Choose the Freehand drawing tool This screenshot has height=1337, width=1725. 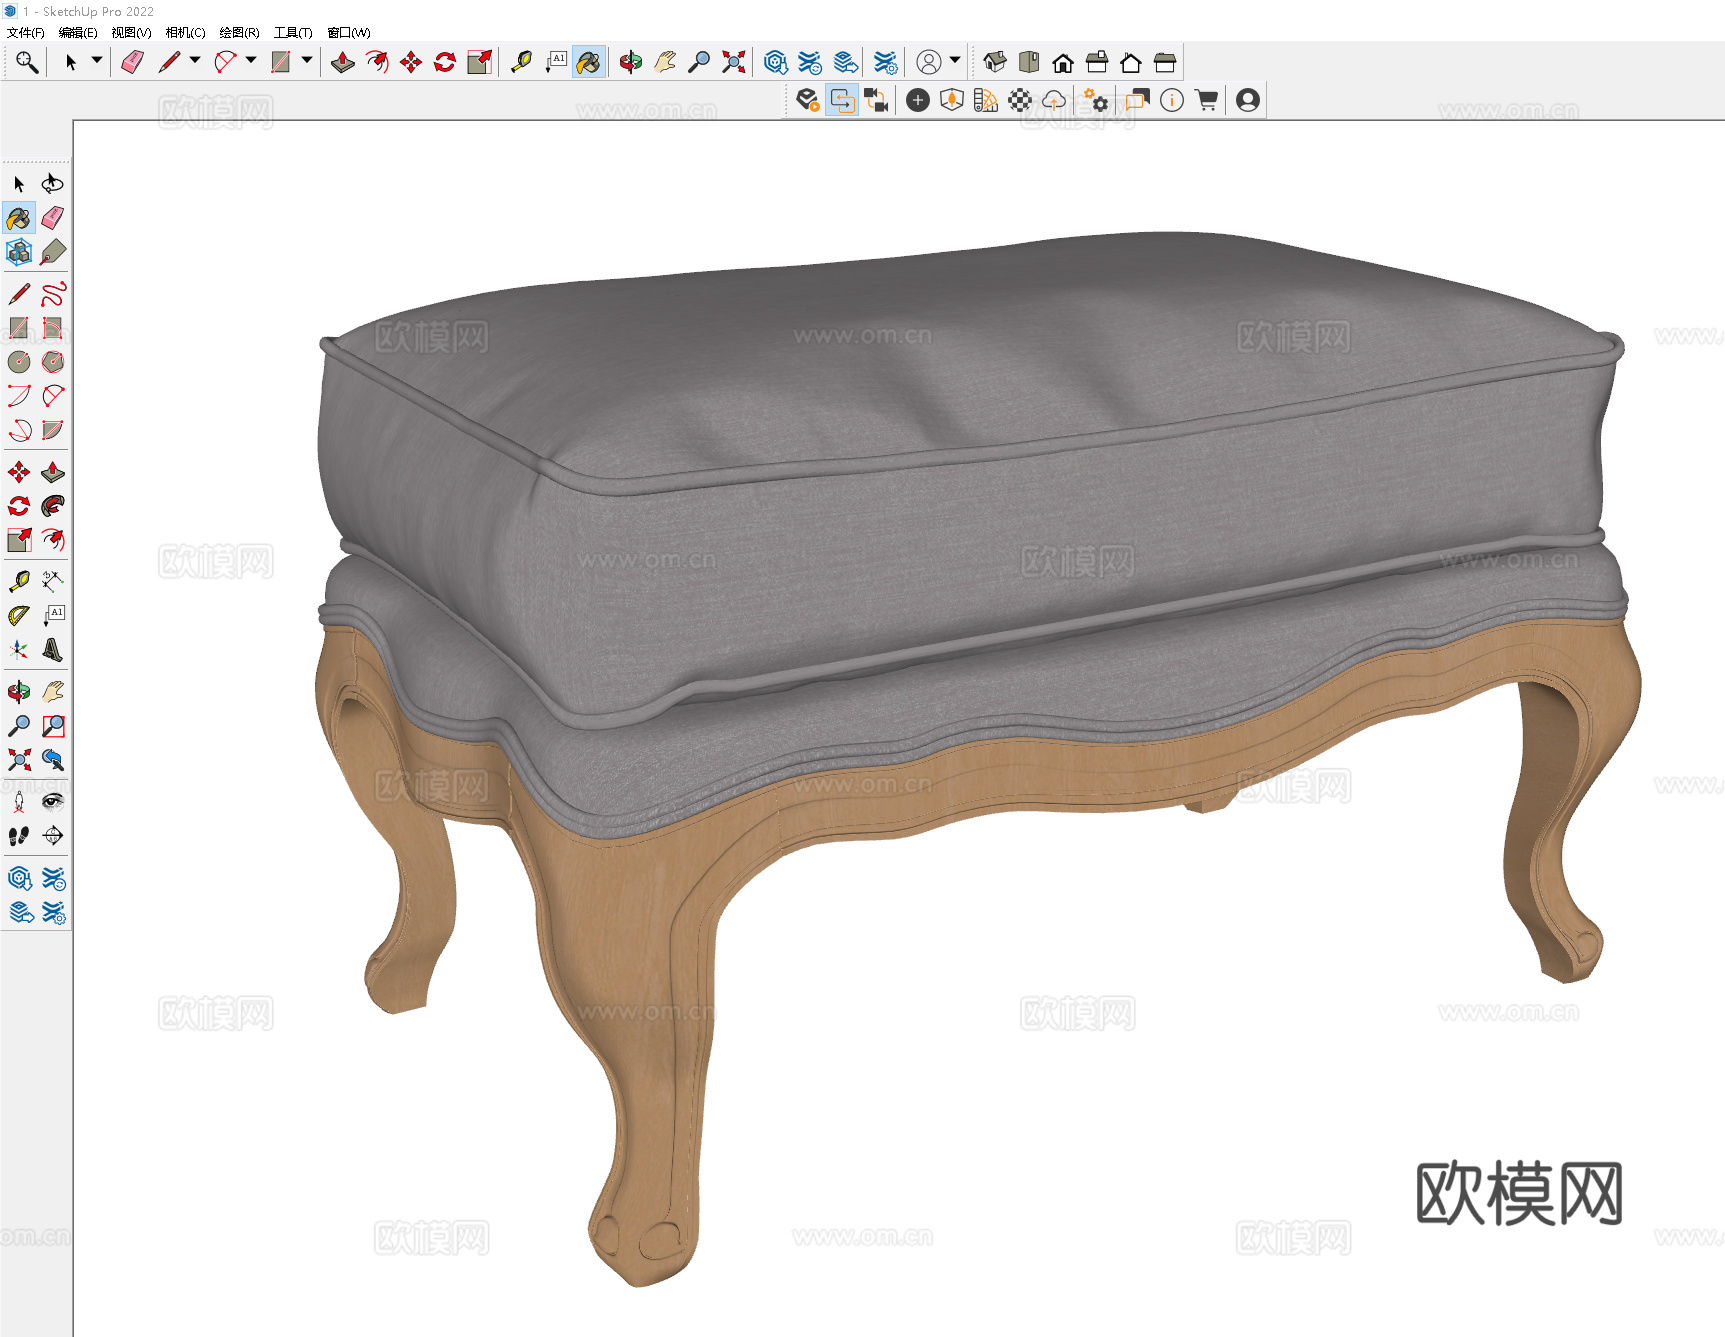click(53, 294)
